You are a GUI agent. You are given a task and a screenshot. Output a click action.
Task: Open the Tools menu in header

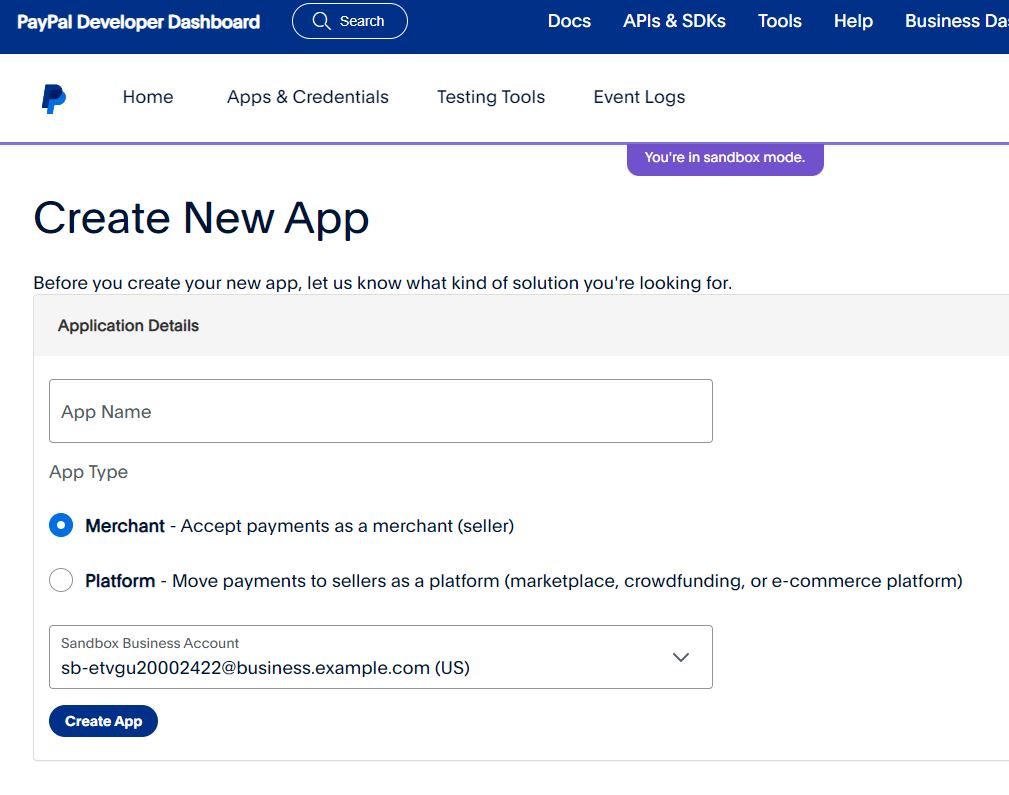(779, 21)
